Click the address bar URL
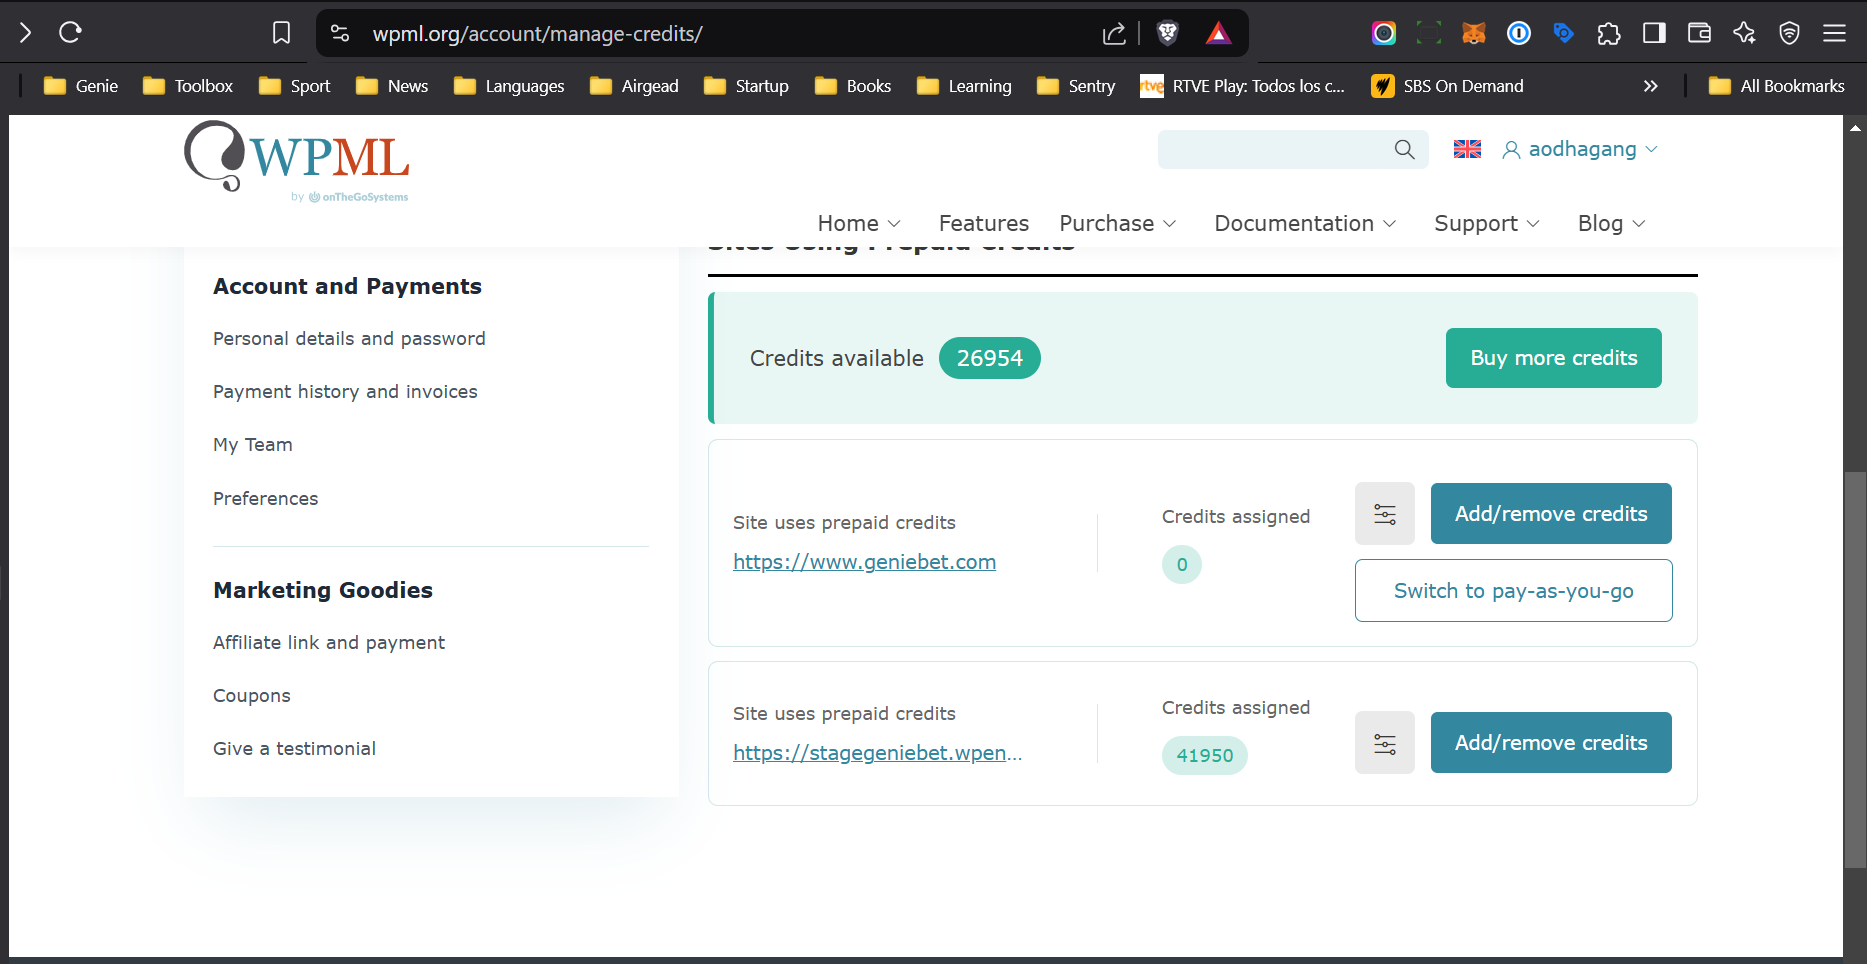The width and height of the screenshot is (1867, 964). (538, 34)
